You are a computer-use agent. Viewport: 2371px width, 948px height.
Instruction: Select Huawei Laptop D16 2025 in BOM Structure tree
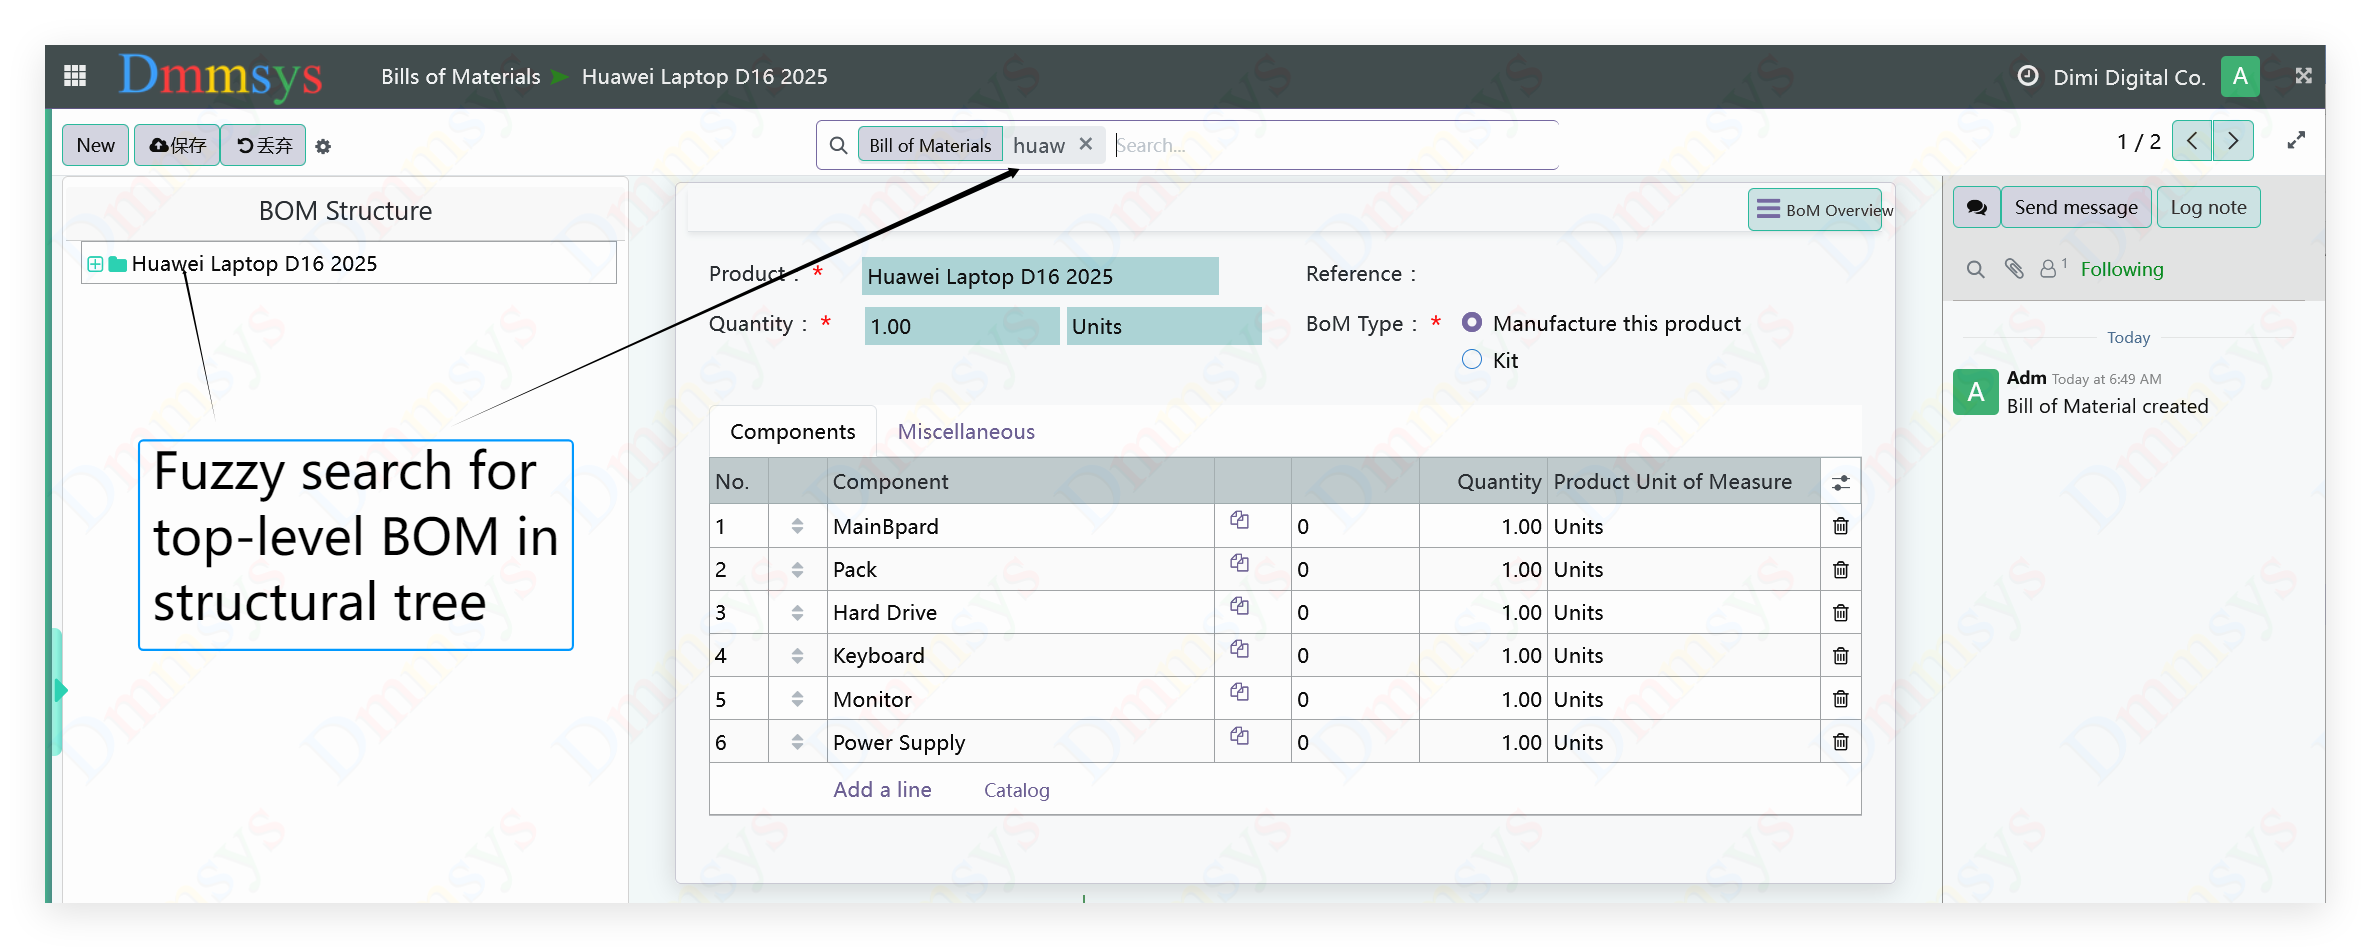pos(254,264)
